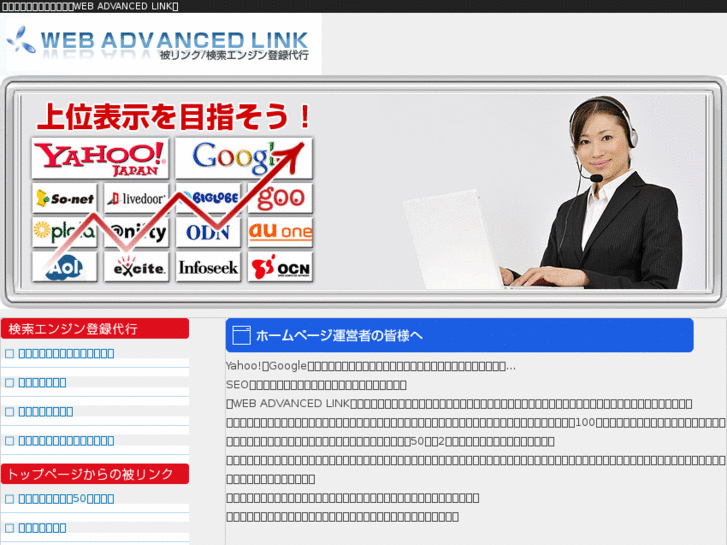Click the excite logo tile
This screenshot has width=727, height=545.
tap(136, 267)
